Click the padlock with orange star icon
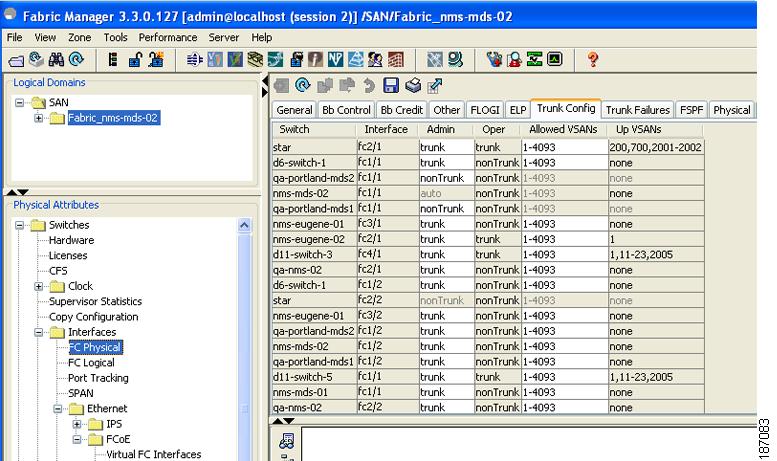The height and width of the screenshot is (461, 777). 156,59
